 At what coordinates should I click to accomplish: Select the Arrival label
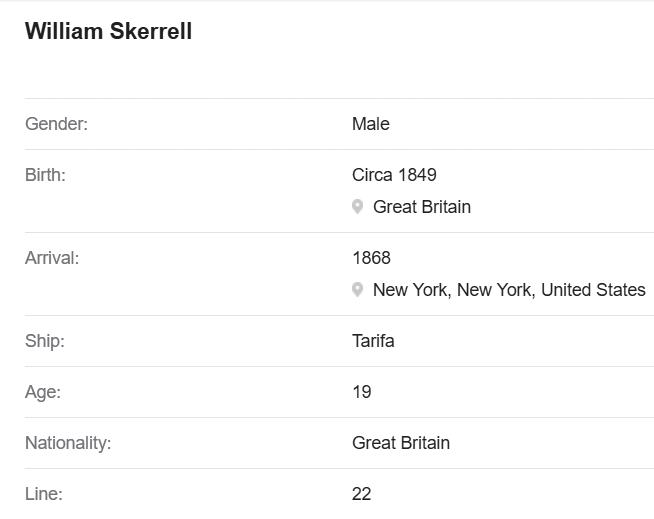point(52,258)
